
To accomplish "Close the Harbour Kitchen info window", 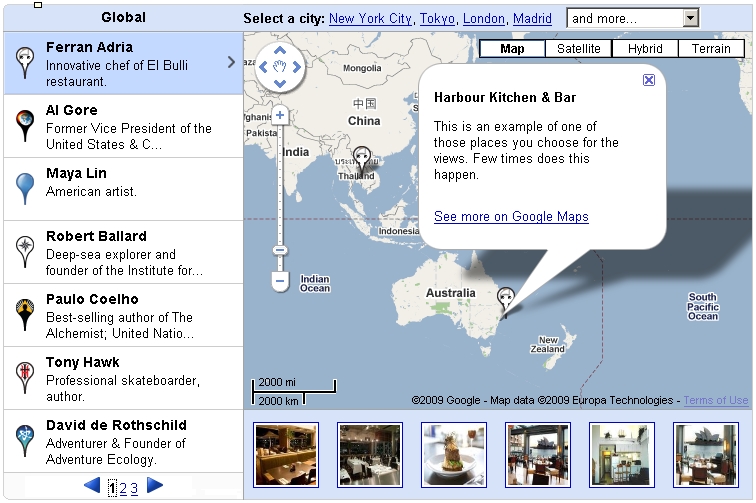I will tap(649, 80).
